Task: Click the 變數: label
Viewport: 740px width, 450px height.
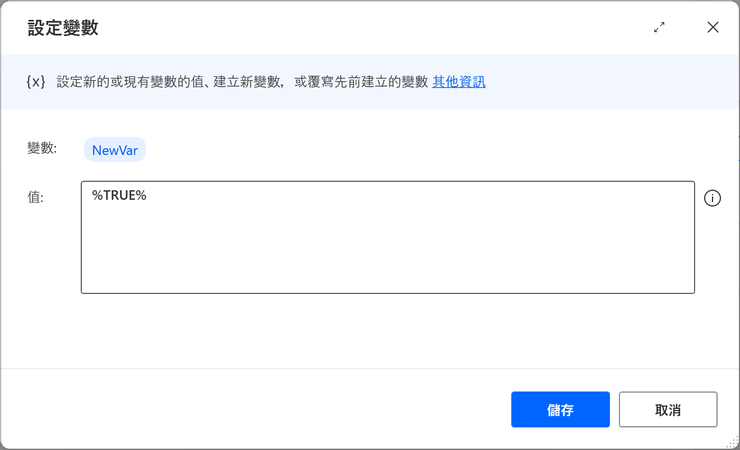Action: tap(42, 149)
